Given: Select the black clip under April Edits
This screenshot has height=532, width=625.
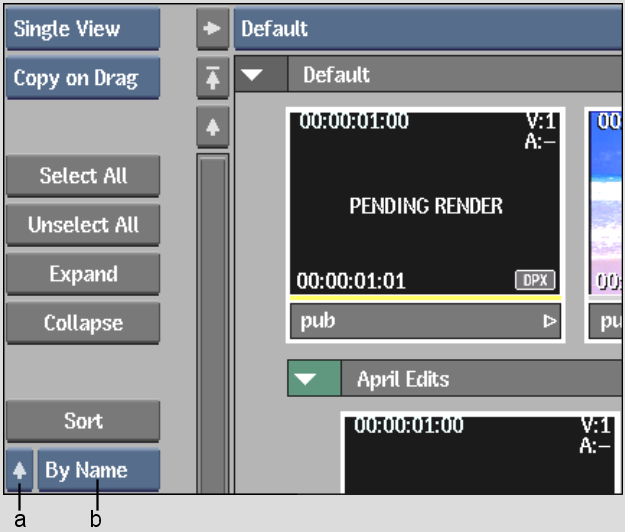Looking at the screenshot, I should tap(480, 455).
